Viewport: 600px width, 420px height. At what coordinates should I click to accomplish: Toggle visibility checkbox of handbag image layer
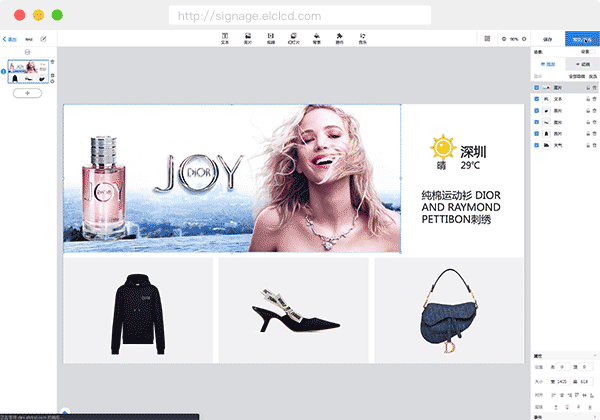click(536, 111)
